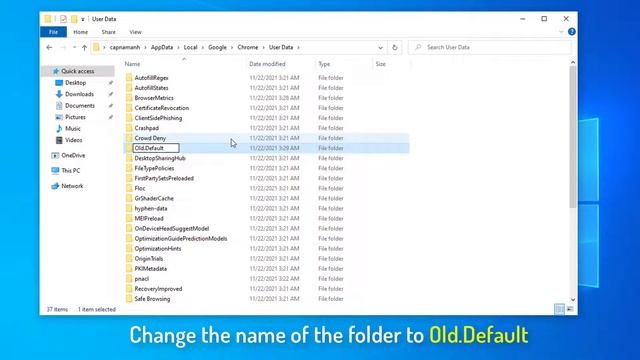Select the Crowd Deny folder icon
This screenshot has width=640, height=360.
[129, 138]
